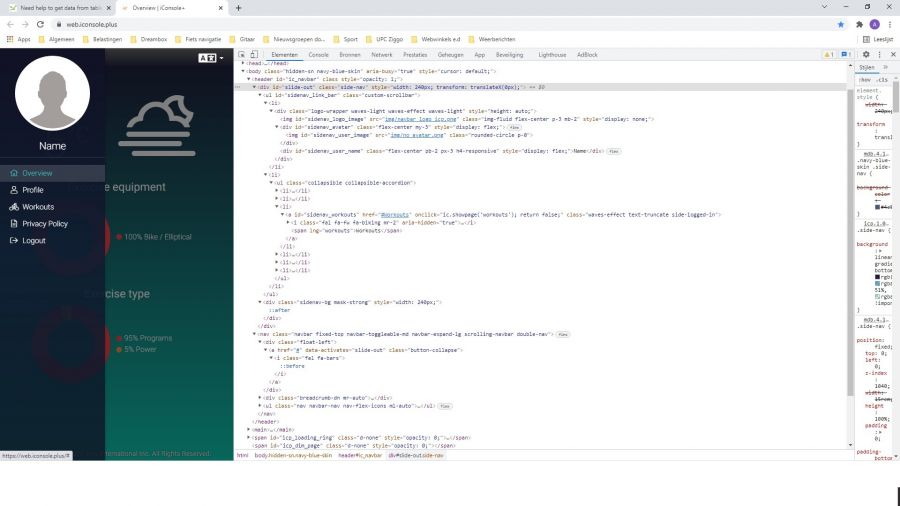Toggle the :hov element state button
Viewport: 900px width, 506px height.
(x=865, y=80)
